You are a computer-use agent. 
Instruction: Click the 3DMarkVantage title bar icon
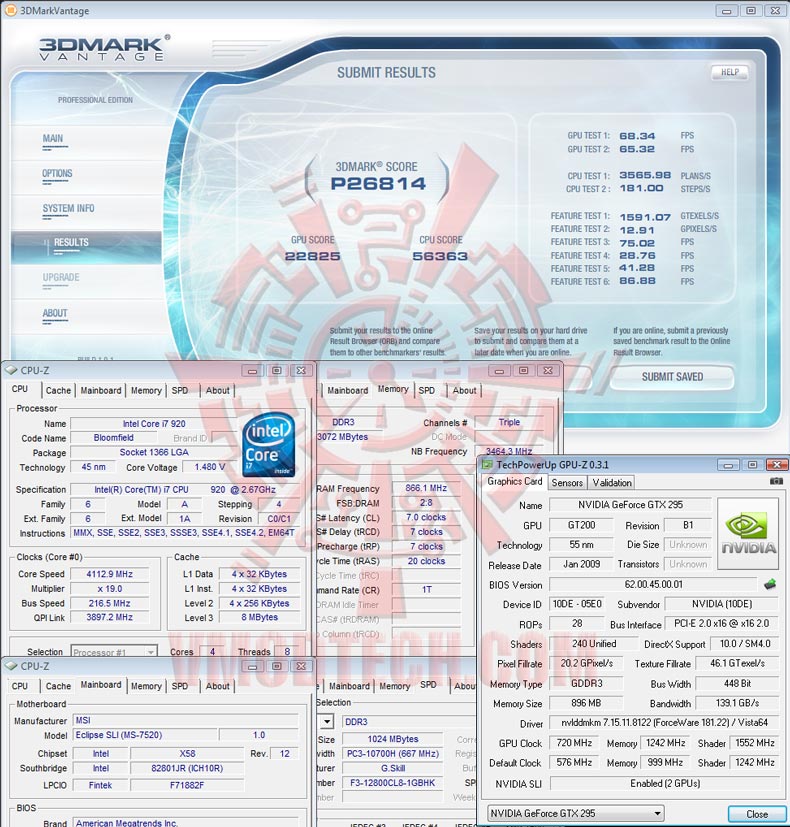[x=10, y=10]
